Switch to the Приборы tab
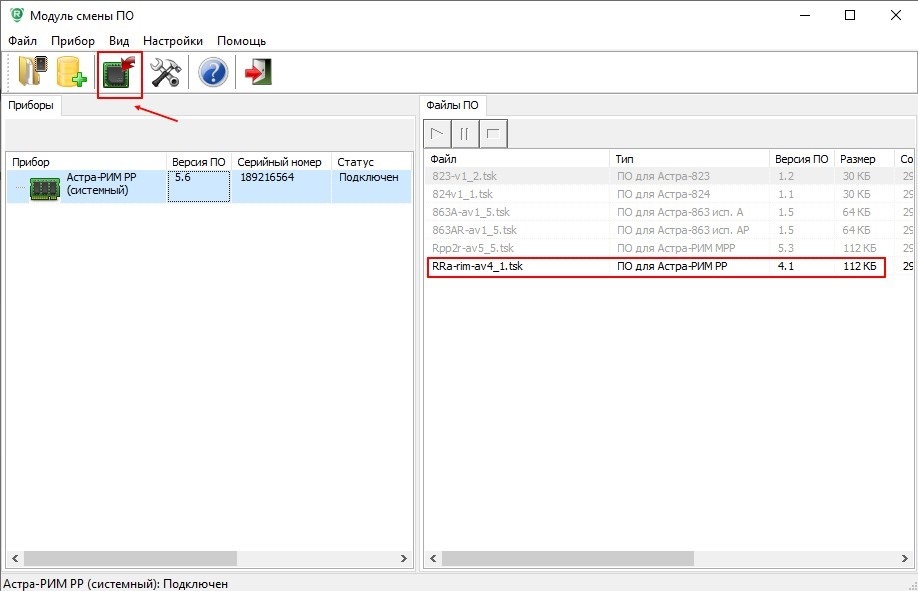The height and width of the screenshot is (591, 918). 32,105
